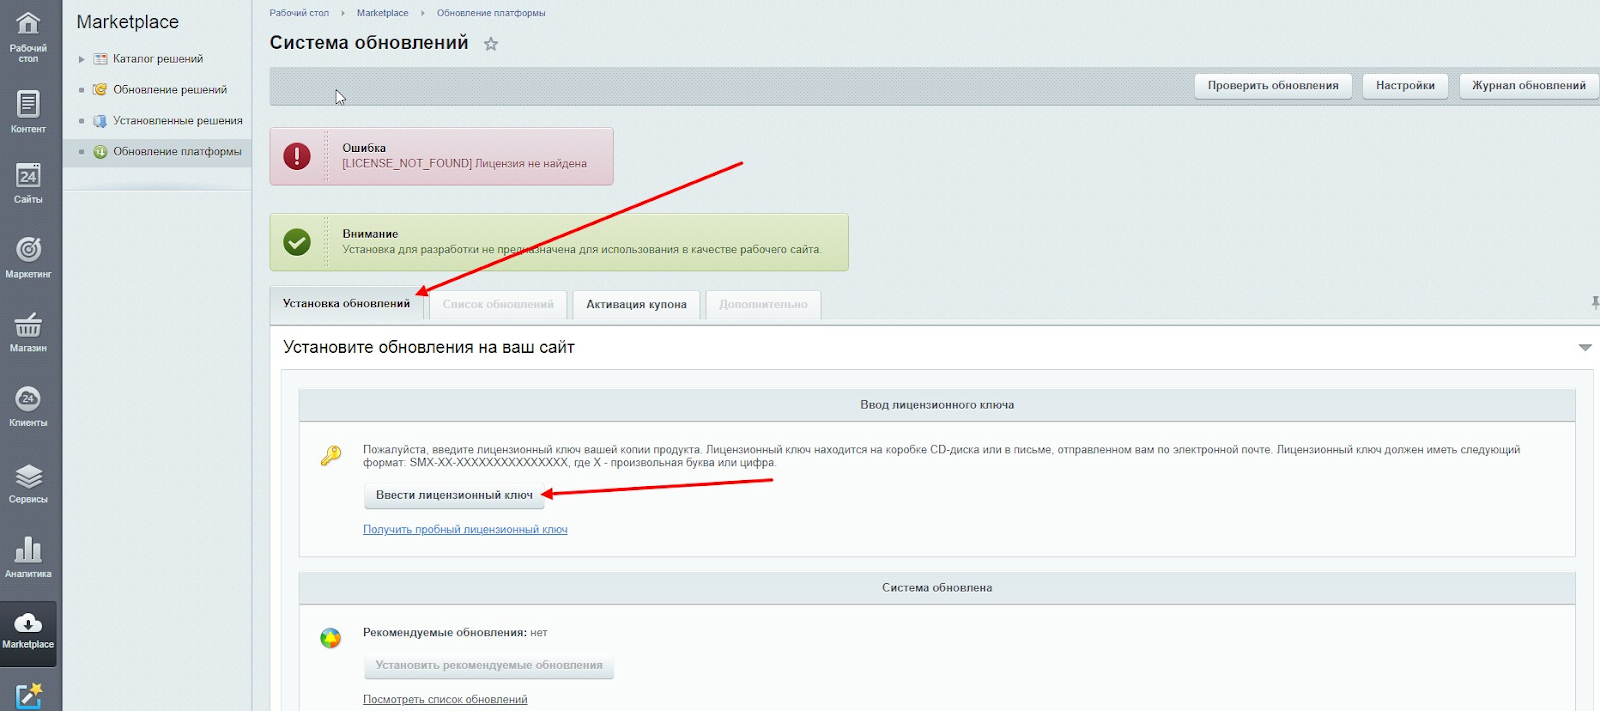Viewport: 1600px width, 711px height.
Task: Click the Установленные решения tree icon
Action: [x=100, y=121]
